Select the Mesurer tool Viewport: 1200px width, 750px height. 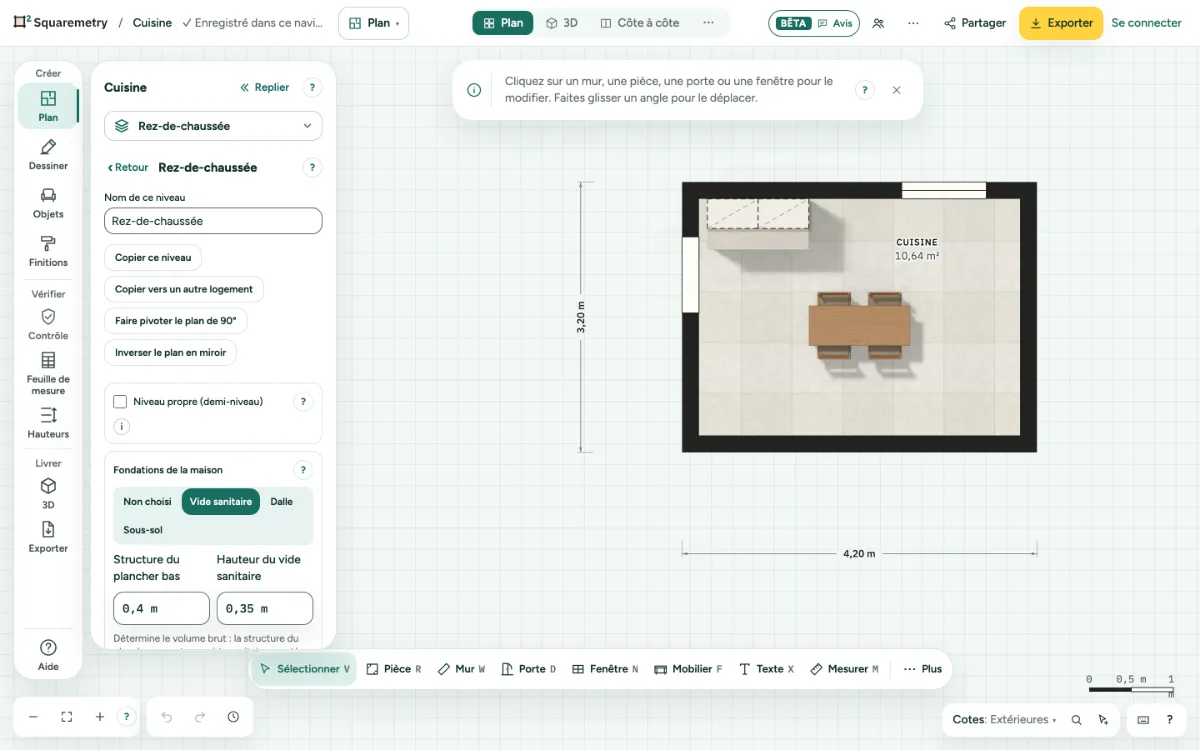(x=844, y=669)
